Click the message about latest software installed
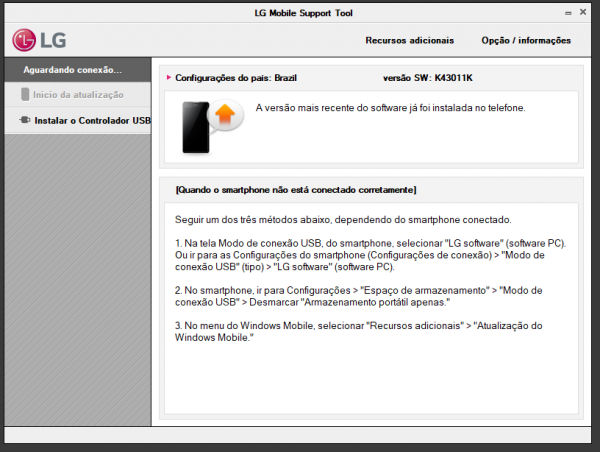This screenshot has width=600, height=452. (x=390, y=108)
